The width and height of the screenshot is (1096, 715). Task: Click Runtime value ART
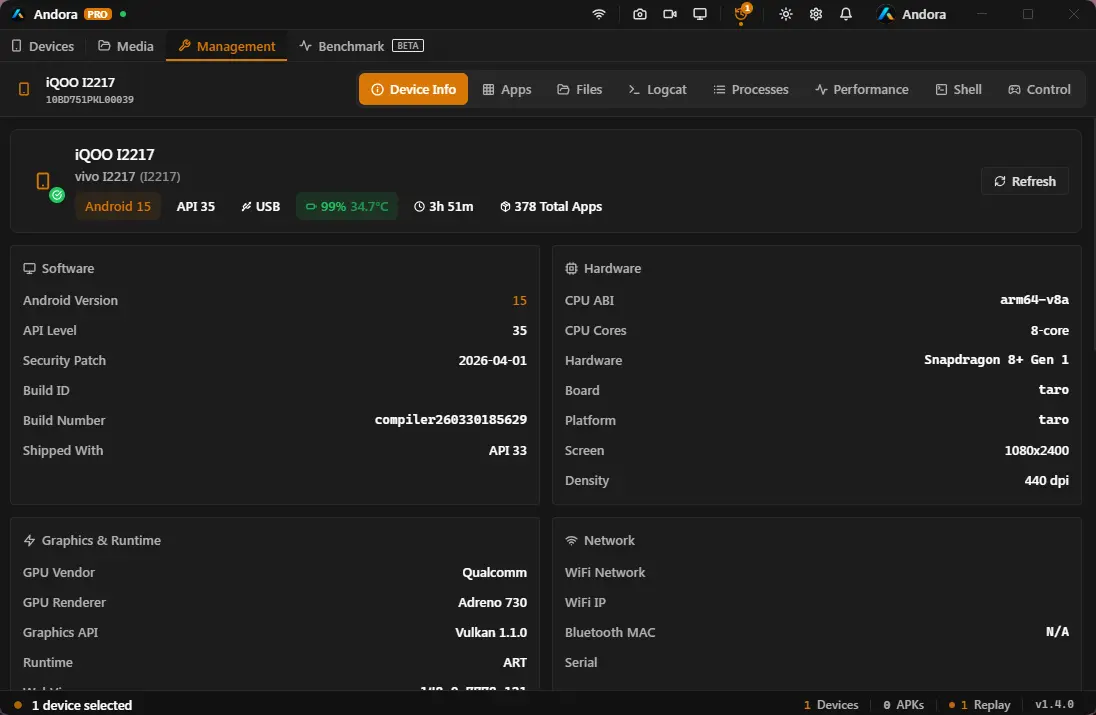515,663
